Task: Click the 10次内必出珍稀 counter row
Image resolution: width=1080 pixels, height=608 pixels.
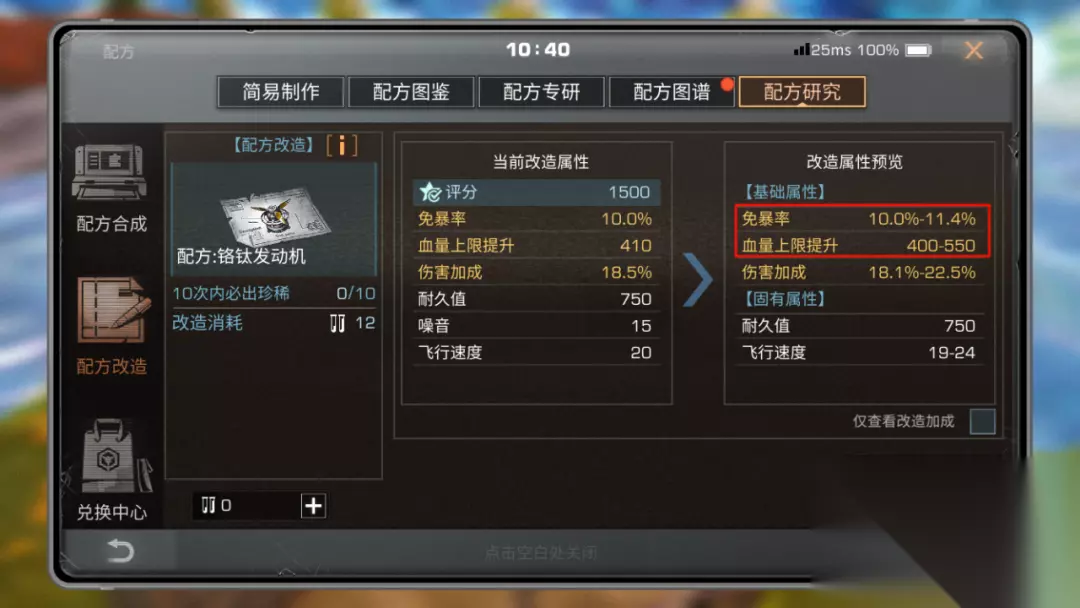Action: [273, 293]
